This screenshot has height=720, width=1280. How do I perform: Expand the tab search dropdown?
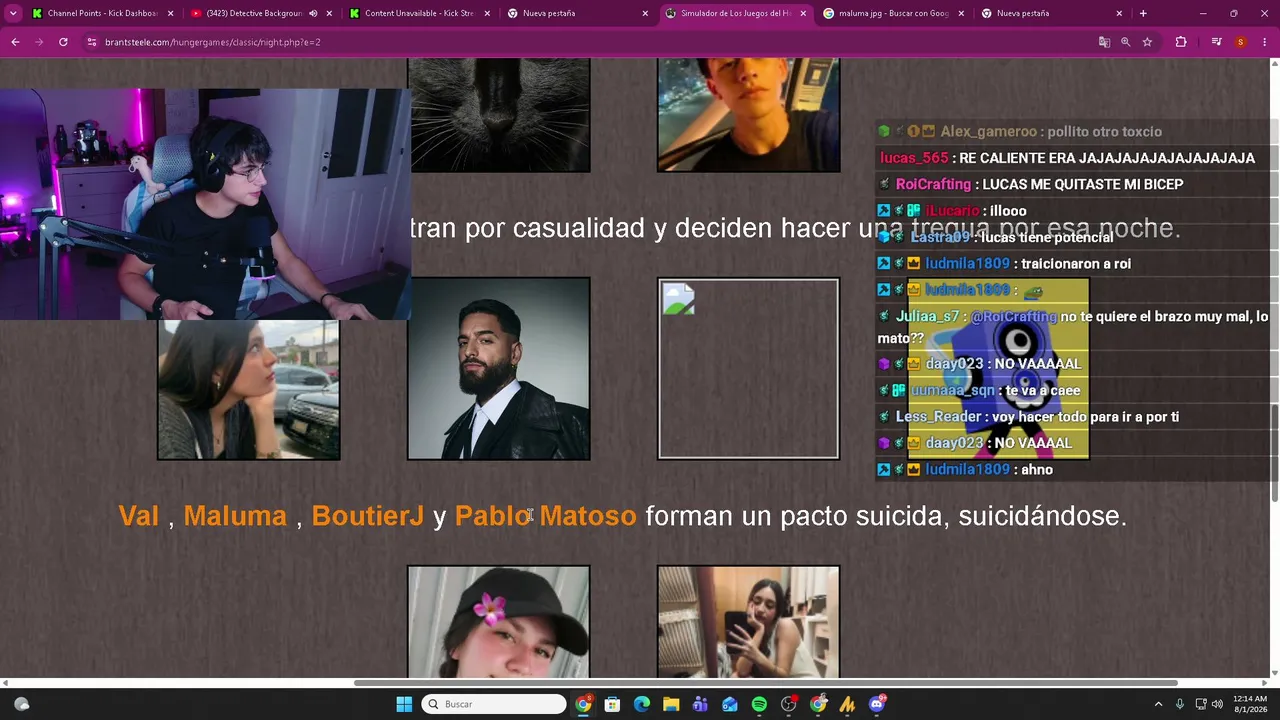click(13, 13)
